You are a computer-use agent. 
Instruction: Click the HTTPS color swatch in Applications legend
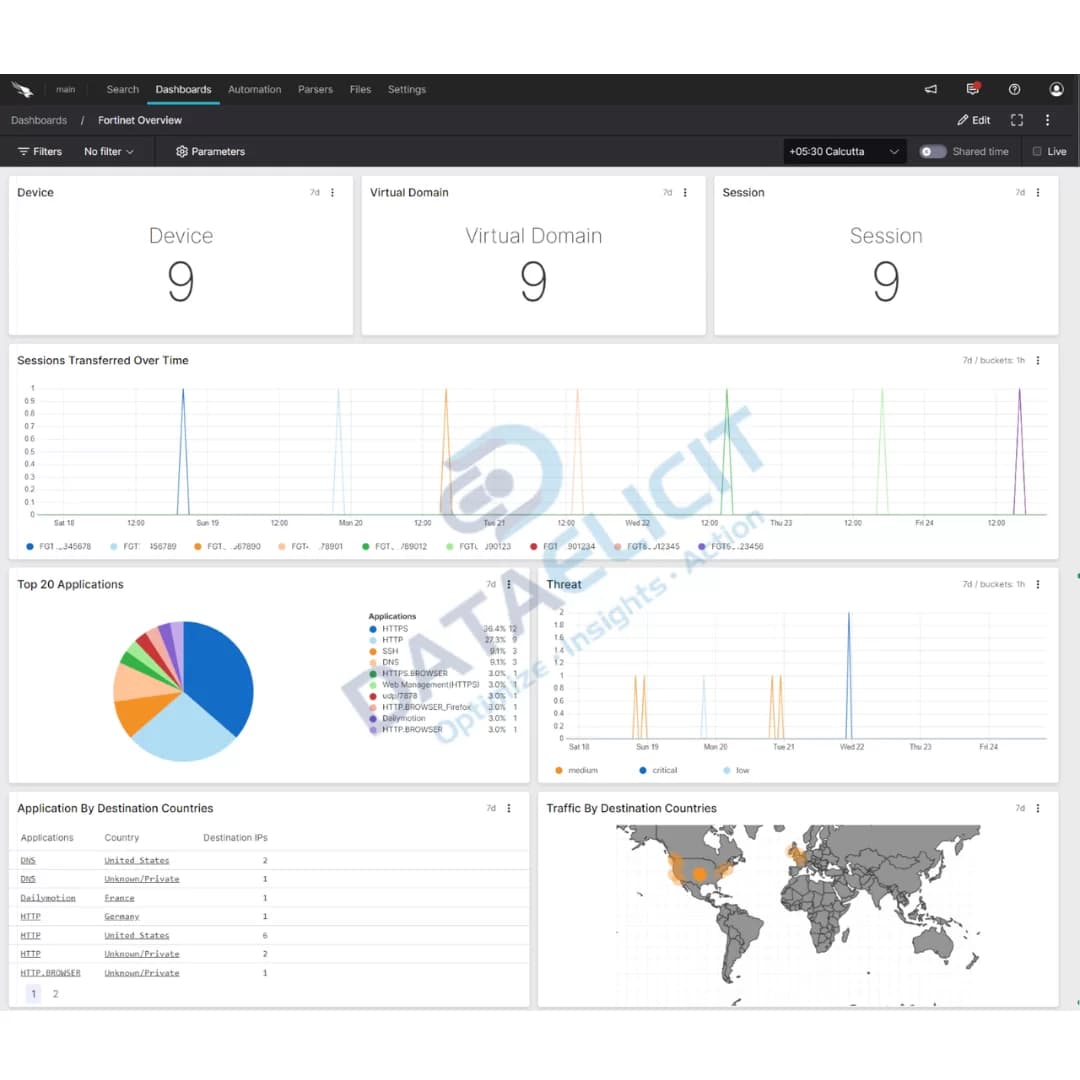(x=373, y=628)
